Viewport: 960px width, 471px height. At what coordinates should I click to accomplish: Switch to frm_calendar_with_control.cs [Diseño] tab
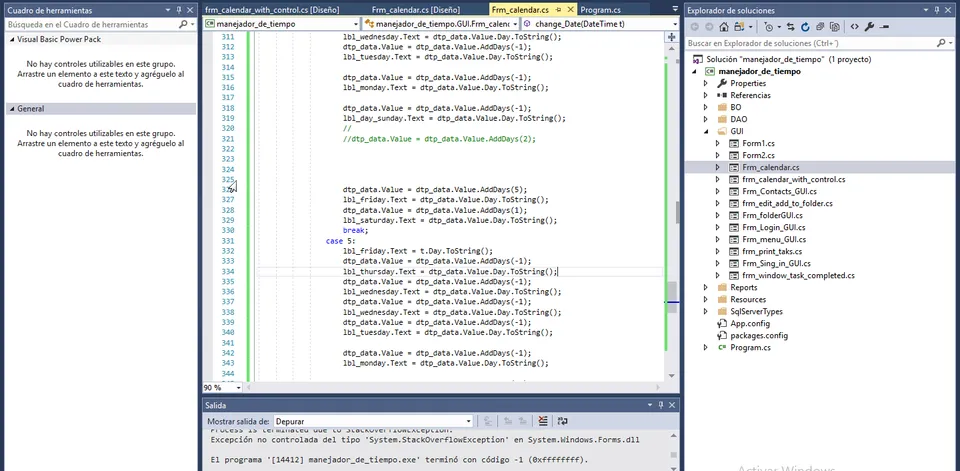click(272, 10)
